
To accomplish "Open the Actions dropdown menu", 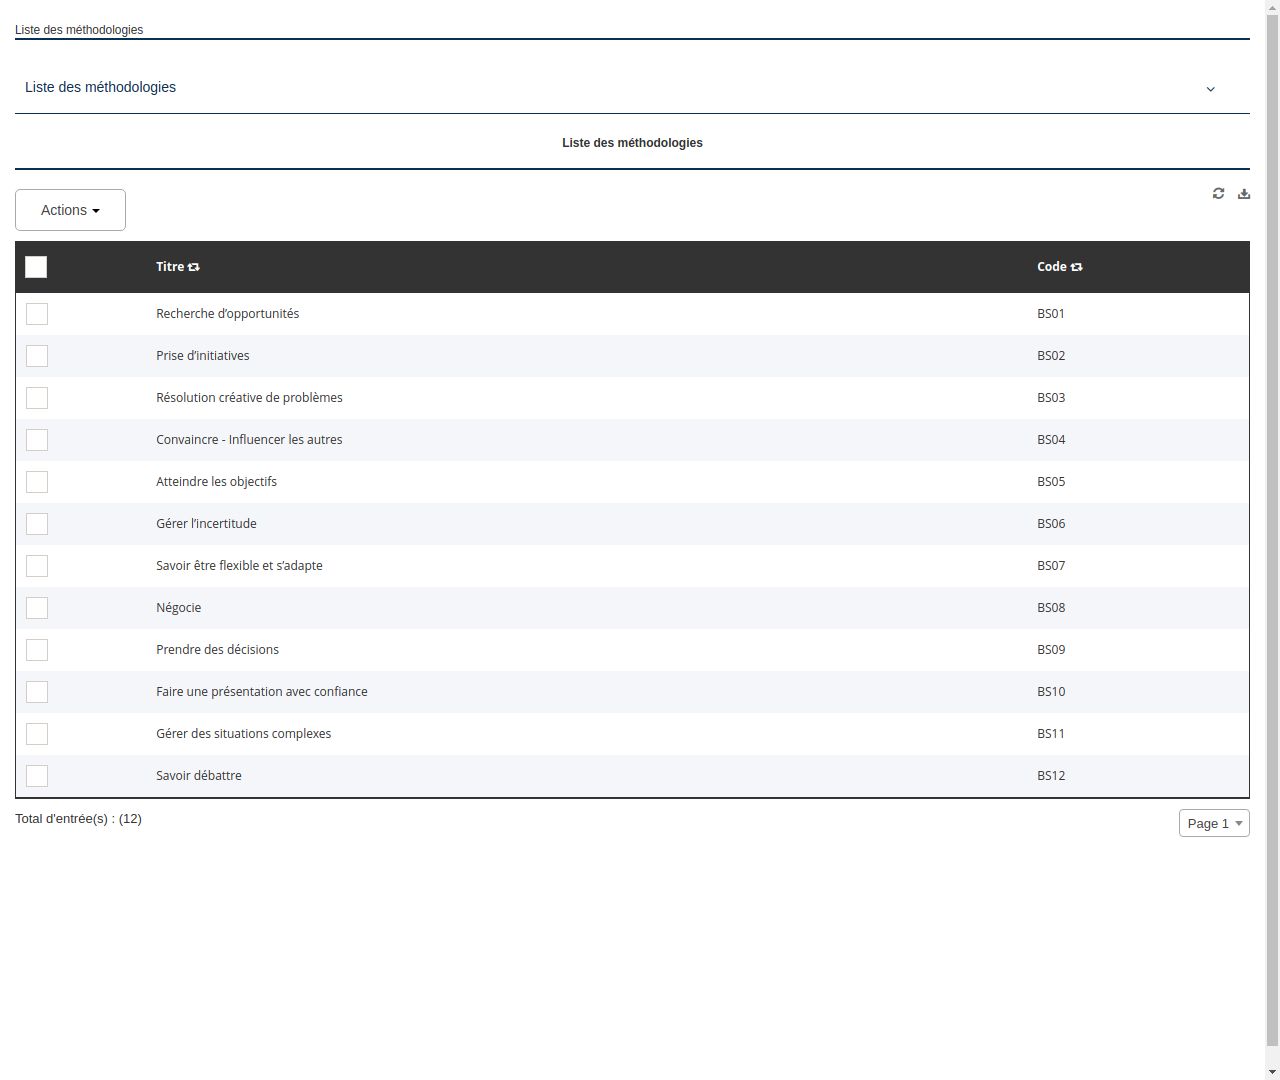I will 70,210.
